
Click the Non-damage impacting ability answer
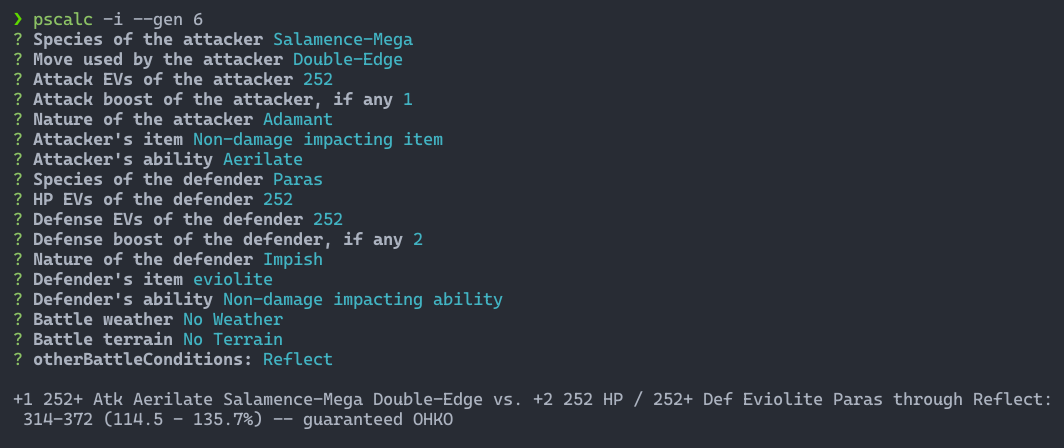[362, 299]
